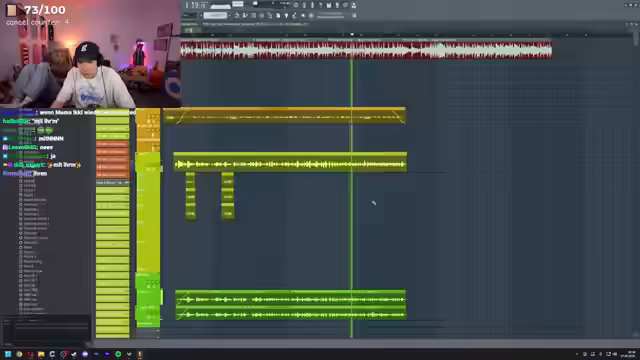Open Google Chrome from the taskbar
Image resolution: width=640 pixels, height=360 pixels.
[19, 354]
